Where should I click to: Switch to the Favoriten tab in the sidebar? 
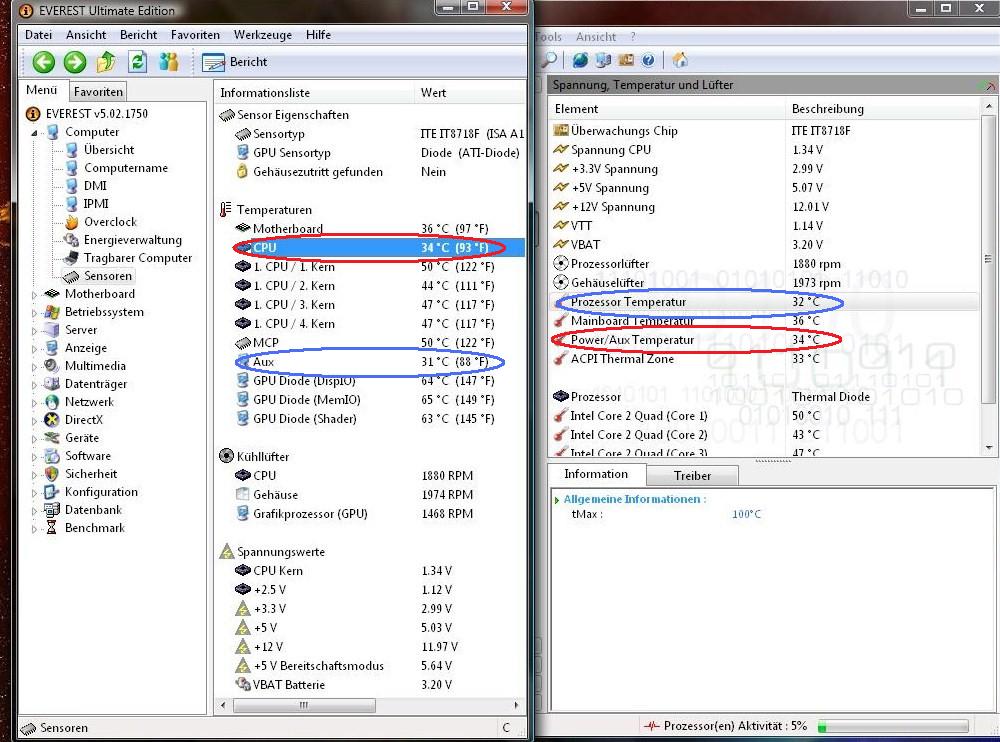click(x=98, y=91)
